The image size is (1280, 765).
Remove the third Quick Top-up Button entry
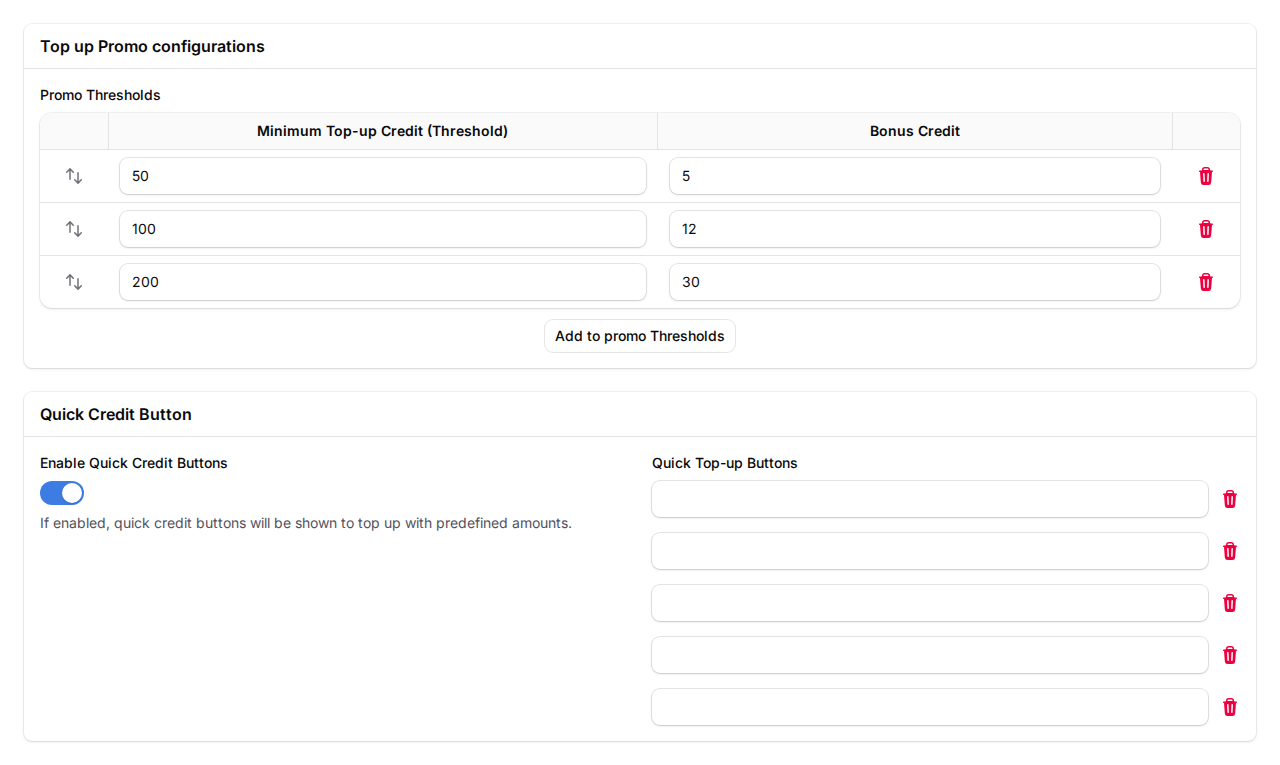coord(1229,603)
